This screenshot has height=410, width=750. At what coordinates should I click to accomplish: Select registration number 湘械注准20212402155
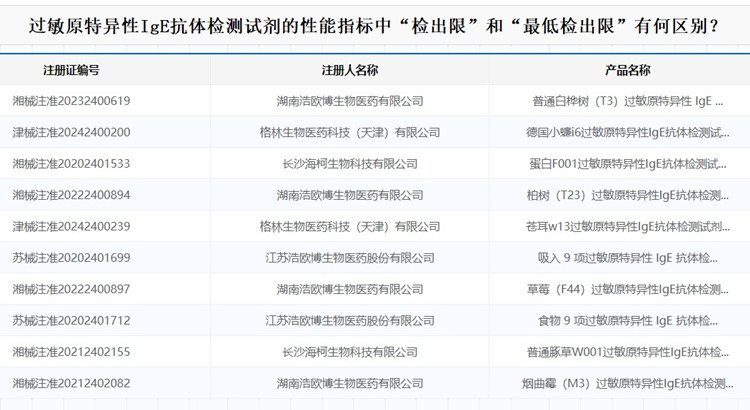tap(71, 352)
